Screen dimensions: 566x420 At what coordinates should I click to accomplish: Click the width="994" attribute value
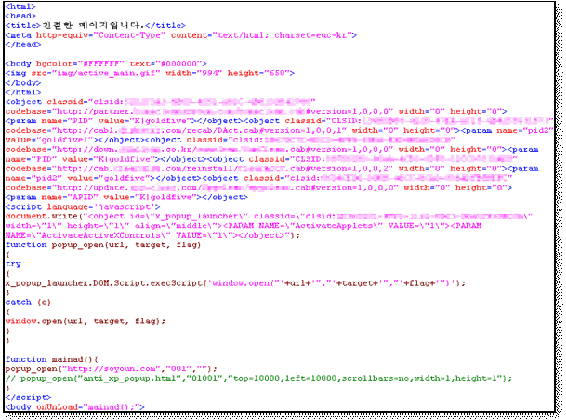194,73
